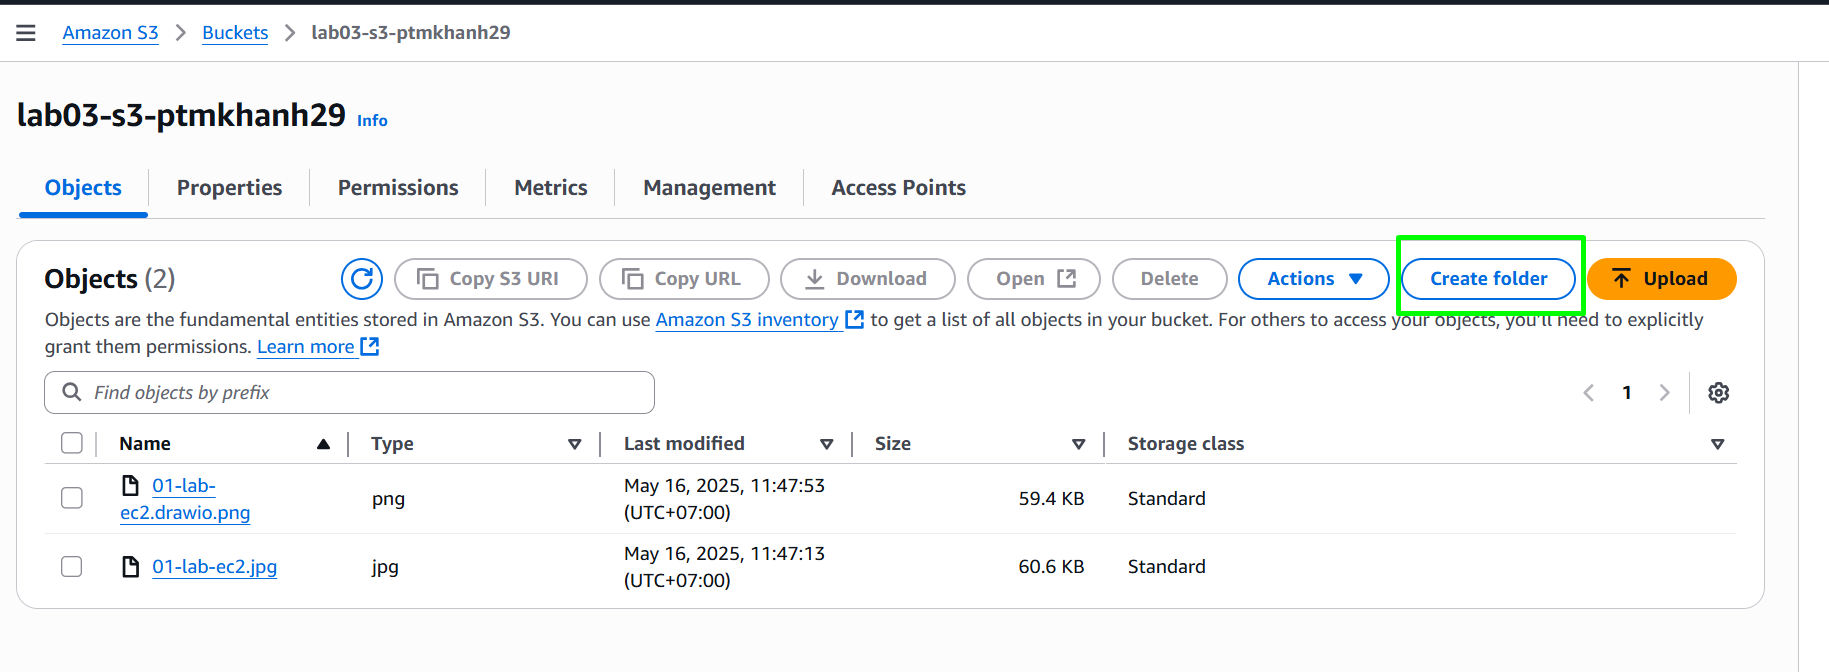Open the 01-lab-ec2.jpg object link

pos(215,567)
